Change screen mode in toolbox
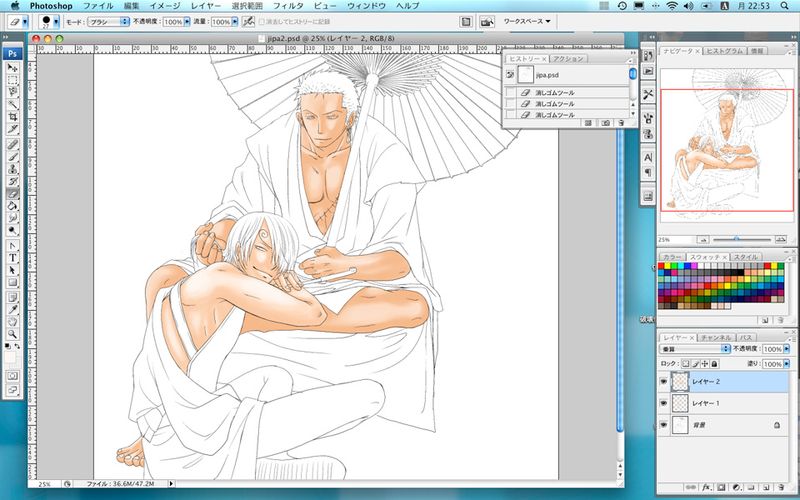800x500 pixels. point(12,390)
